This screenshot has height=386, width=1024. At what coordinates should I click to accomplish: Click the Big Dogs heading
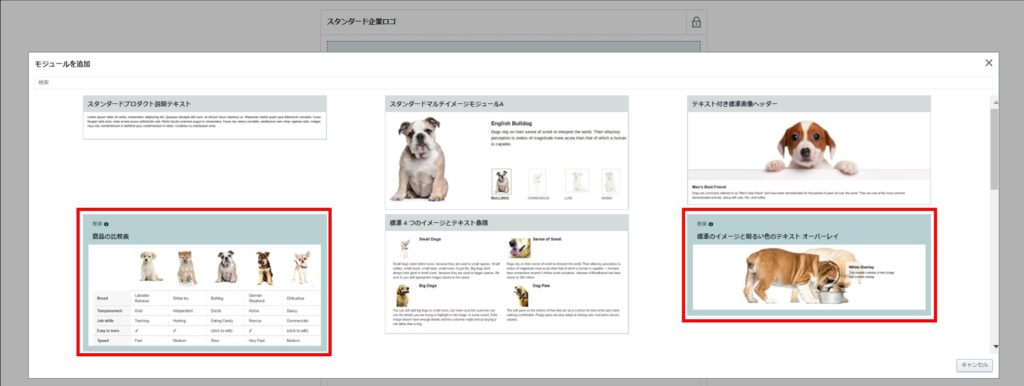click(x=427, y=286)
